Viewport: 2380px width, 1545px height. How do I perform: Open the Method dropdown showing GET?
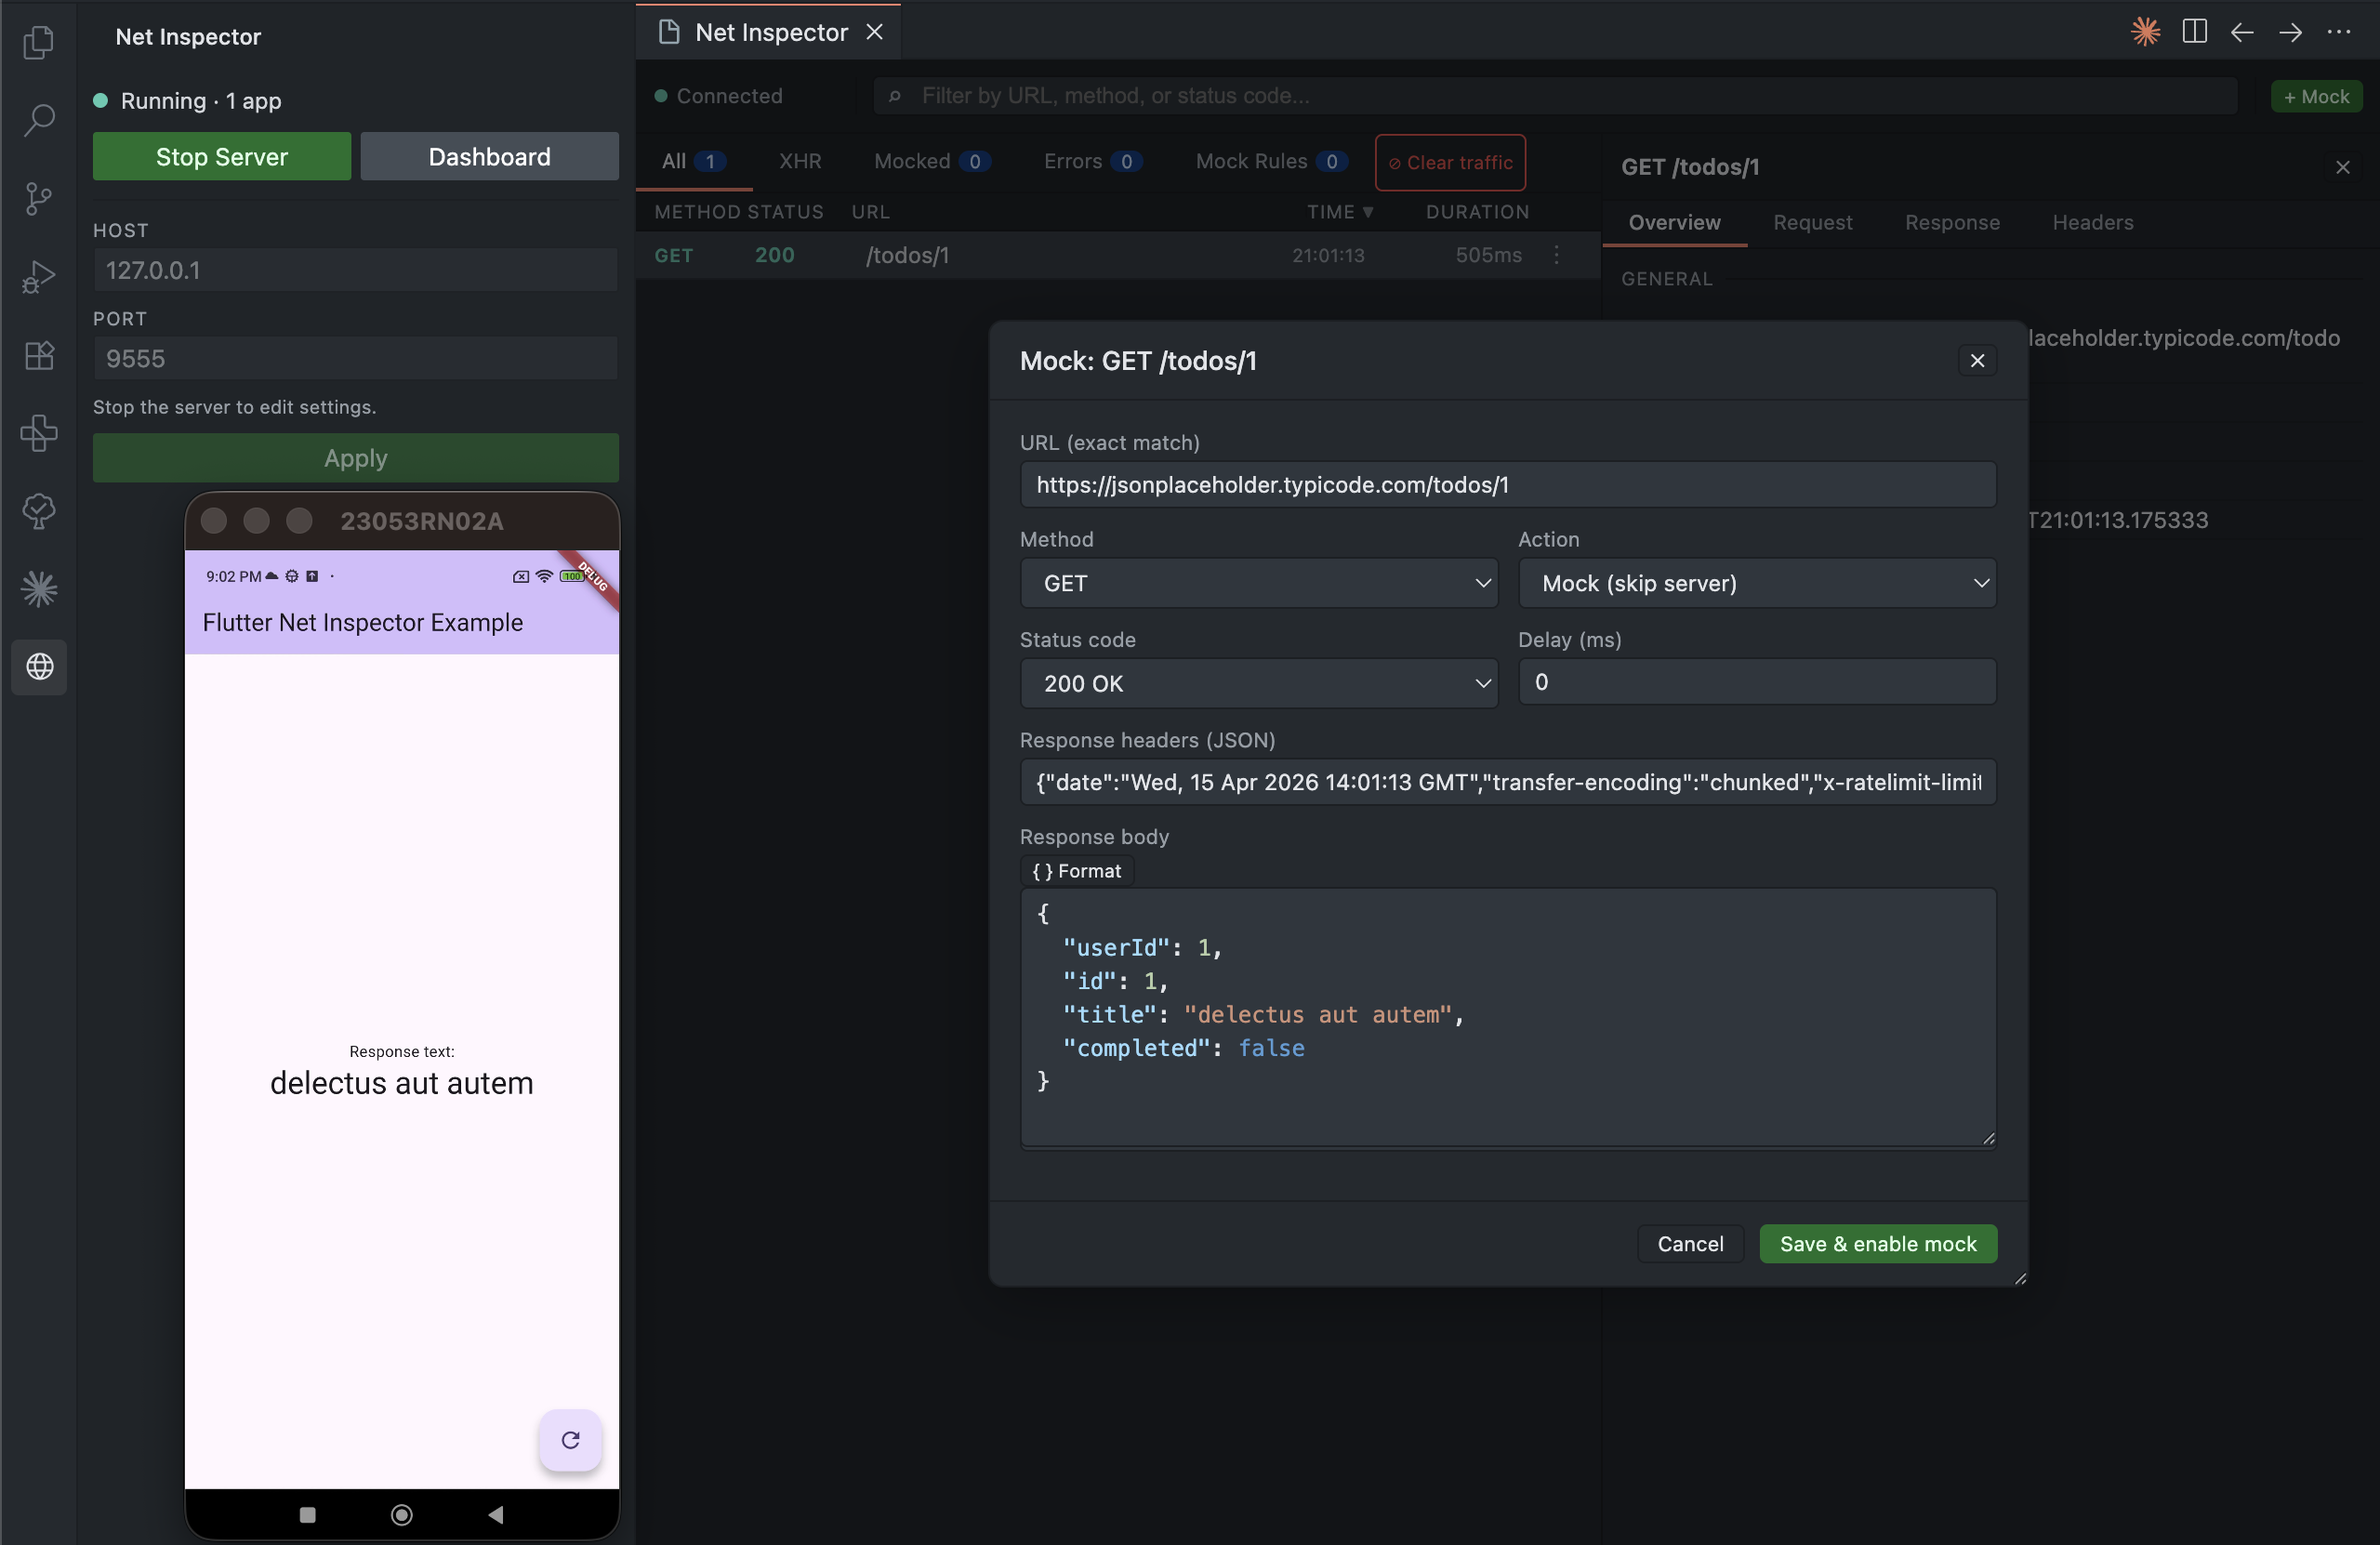point(1258,583)
